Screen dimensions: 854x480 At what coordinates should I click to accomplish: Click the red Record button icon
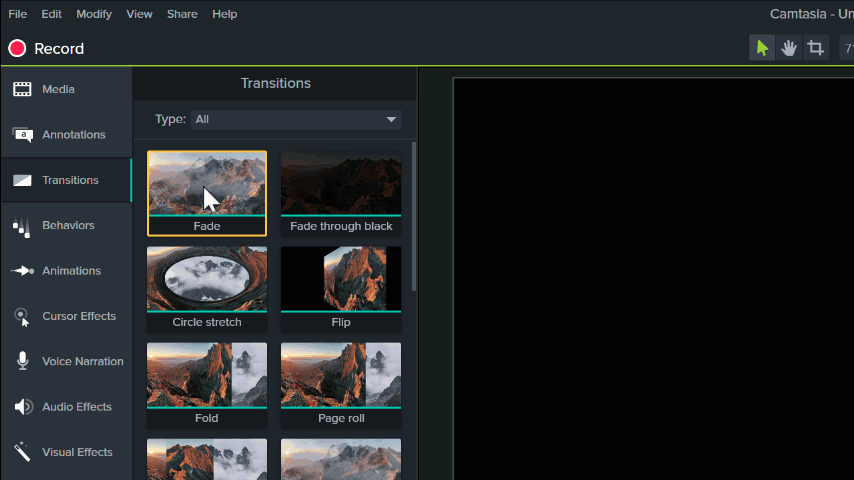[17, 48]
